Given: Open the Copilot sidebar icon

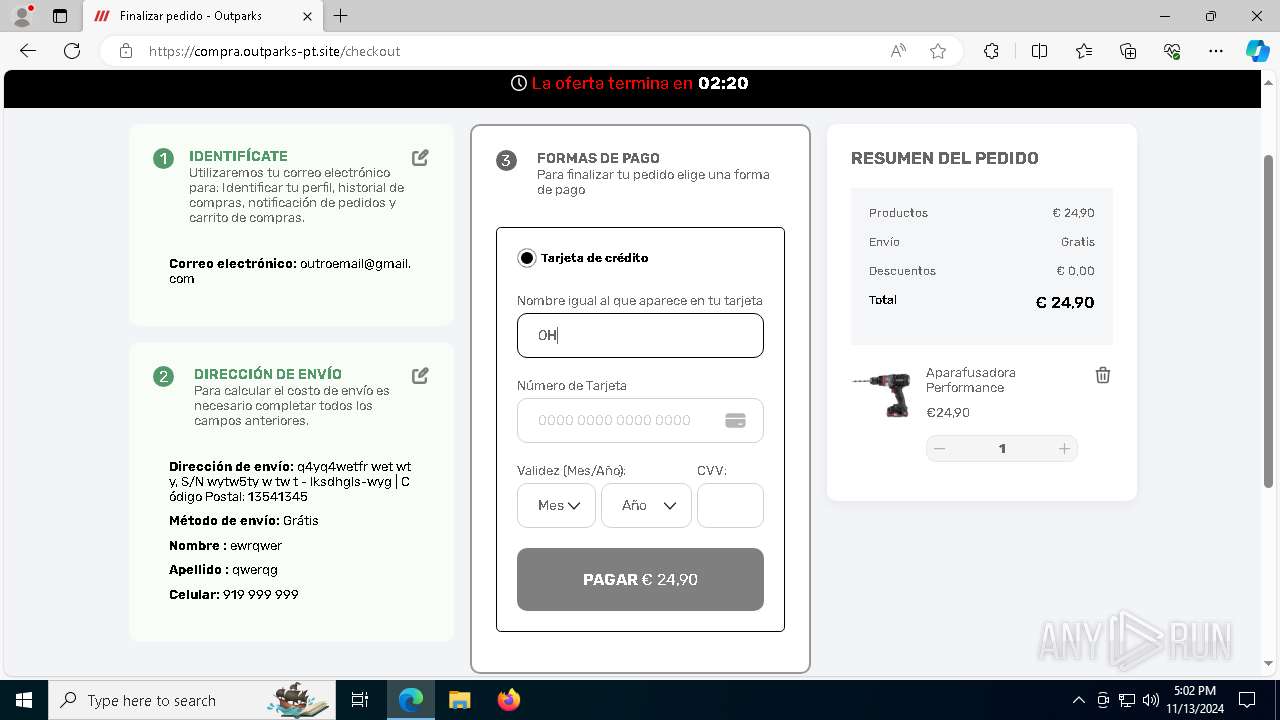Looking at the screenshot, I should (x=1257, y=51).
